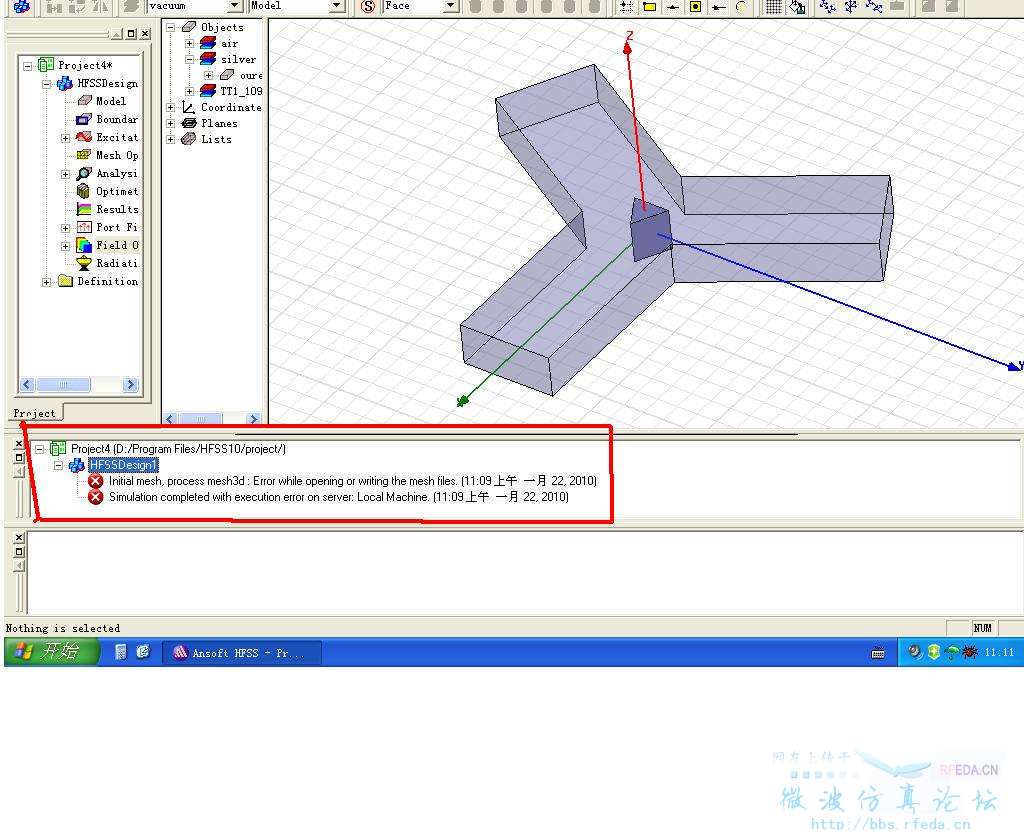The width and height of the screenshot is (1024, 839).
Task: Expand the Analysis node
Action: 65,174
